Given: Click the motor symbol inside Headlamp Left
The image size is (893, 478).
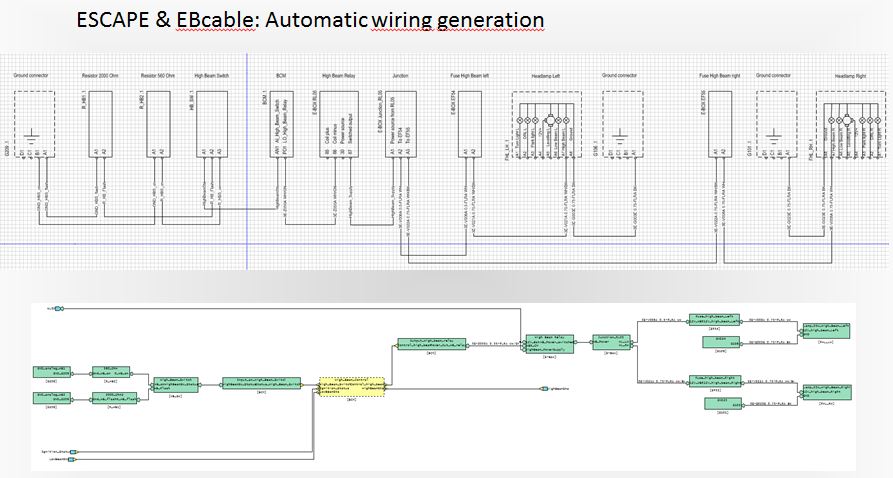Looking at the screenshot, I should pos(547,121).
